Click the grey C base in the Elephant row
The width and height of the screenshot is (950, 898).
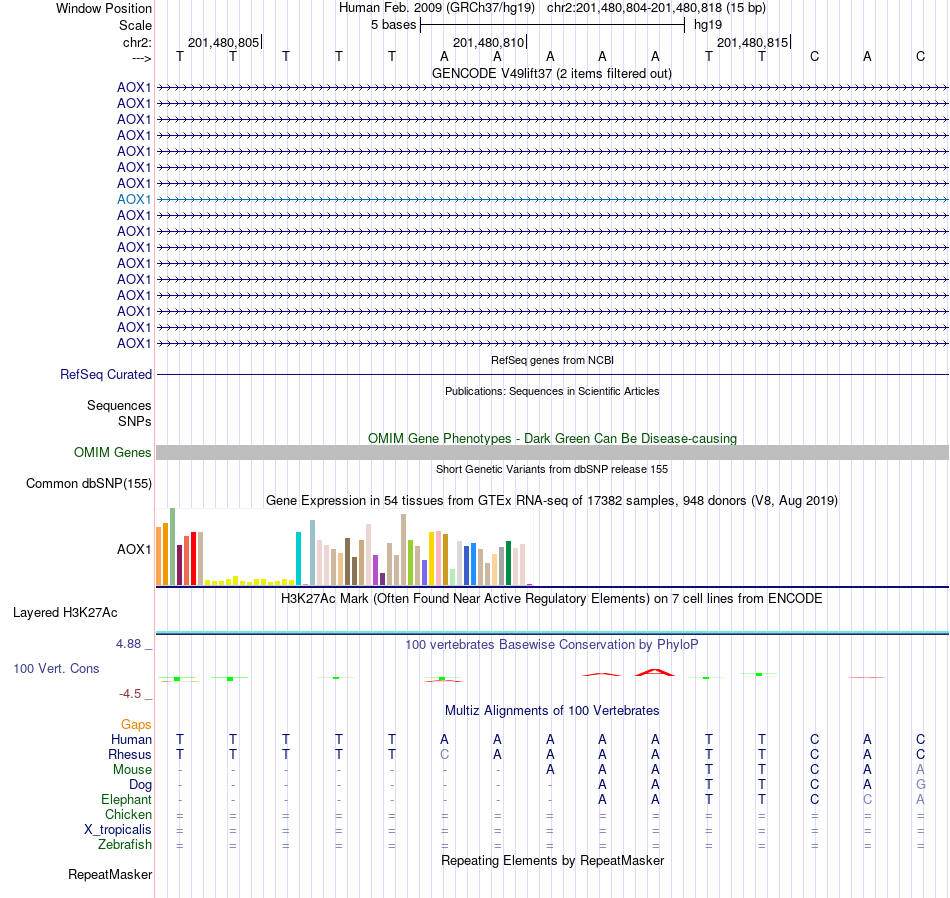(x=867, y=800)
